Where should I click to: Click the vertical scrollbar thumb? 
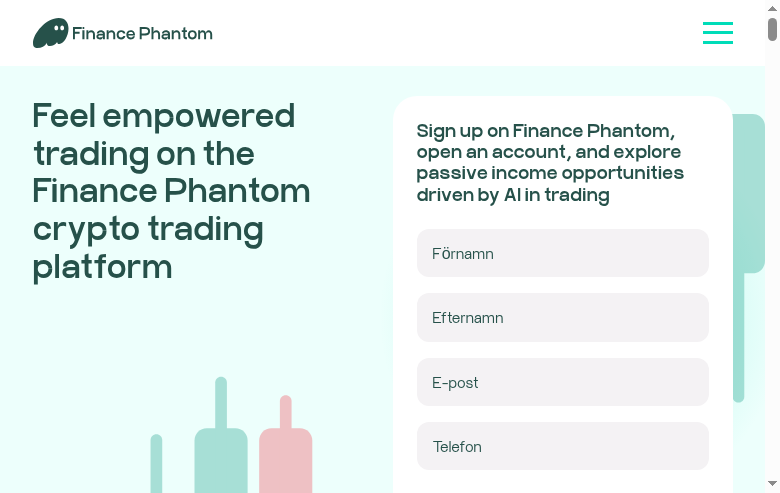tap(773, 29)
